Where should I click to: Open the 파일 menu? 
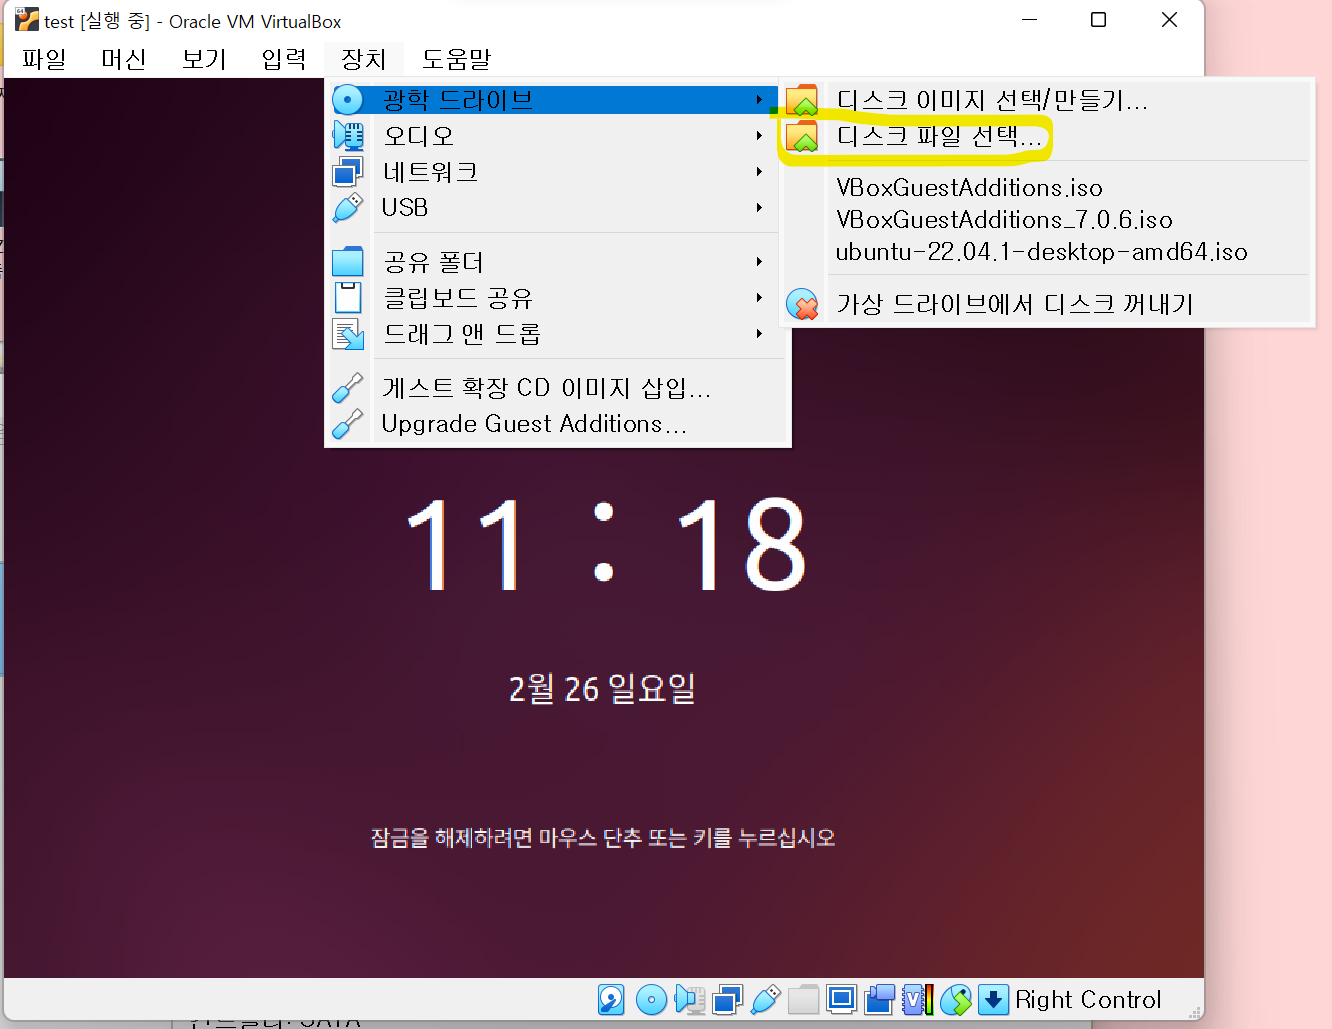(44, 59)
